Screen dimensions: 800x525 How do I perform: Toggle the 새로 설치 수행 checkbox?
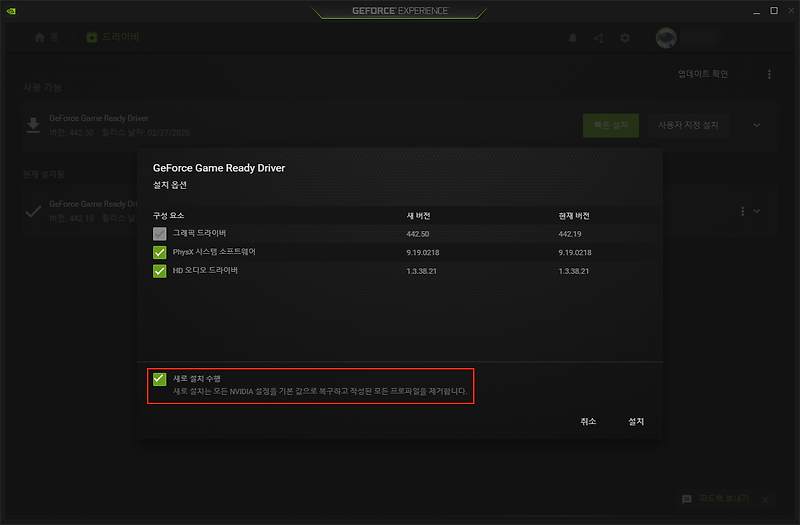(160, 379)
